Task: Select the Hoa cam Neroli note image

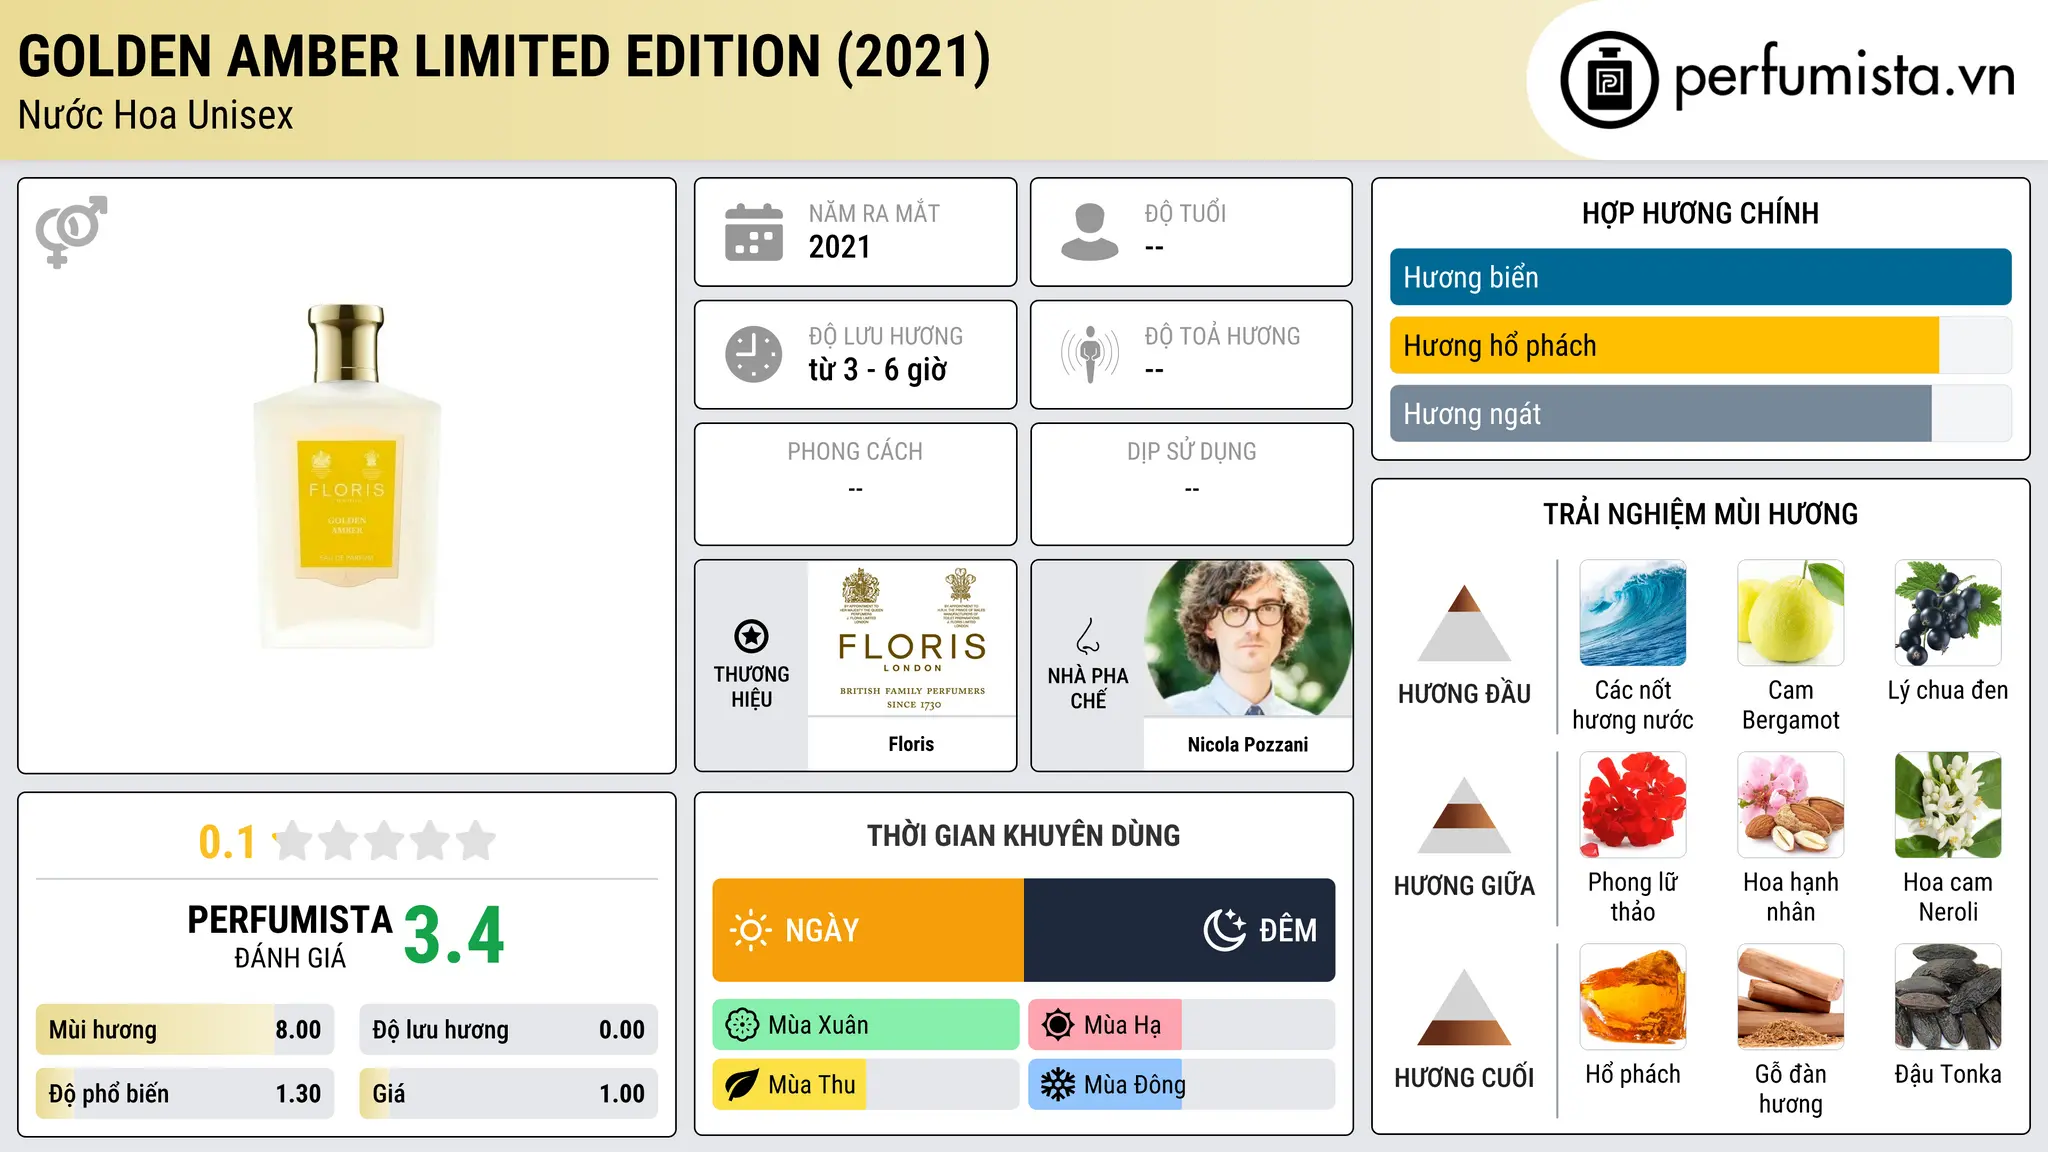Action: tap(1948, 805)
